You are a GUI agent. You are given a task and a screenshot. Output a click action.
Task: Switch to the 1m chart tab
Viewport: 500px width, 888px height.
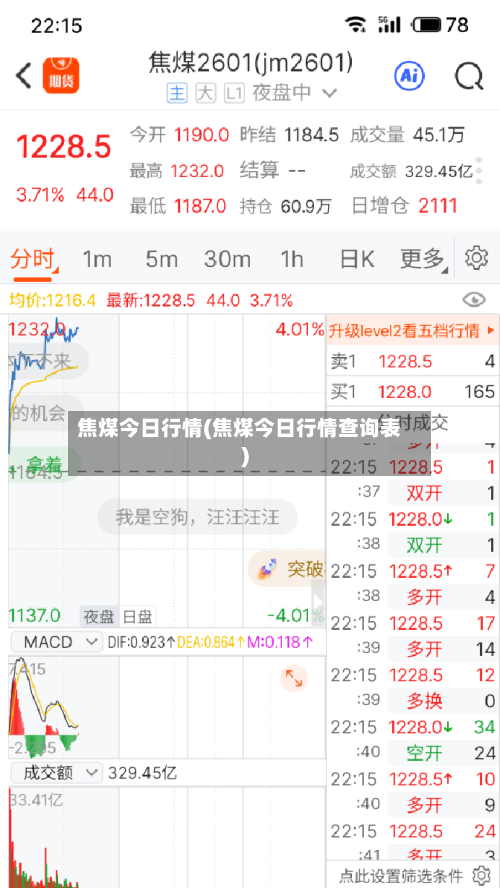pyautogui.click(x=97, y=259)
